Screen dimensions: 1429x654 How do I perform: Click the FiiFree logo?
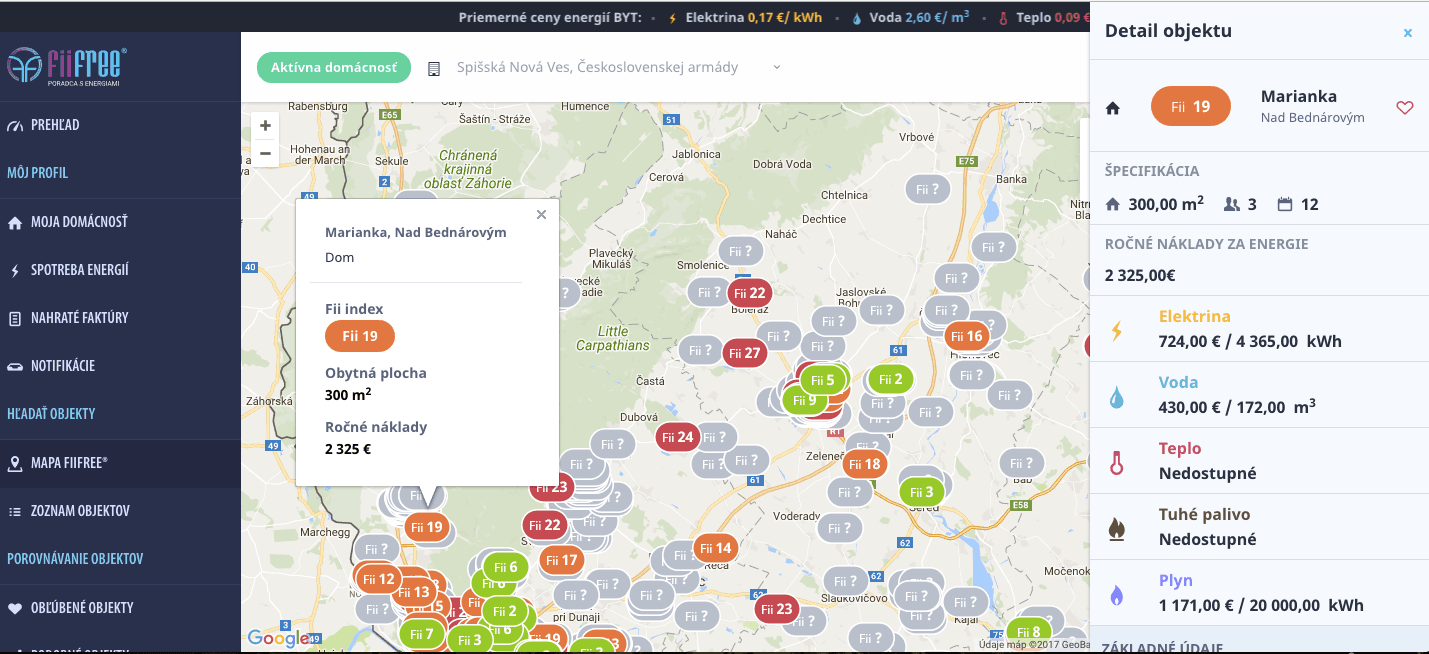(x=65, y=66)
